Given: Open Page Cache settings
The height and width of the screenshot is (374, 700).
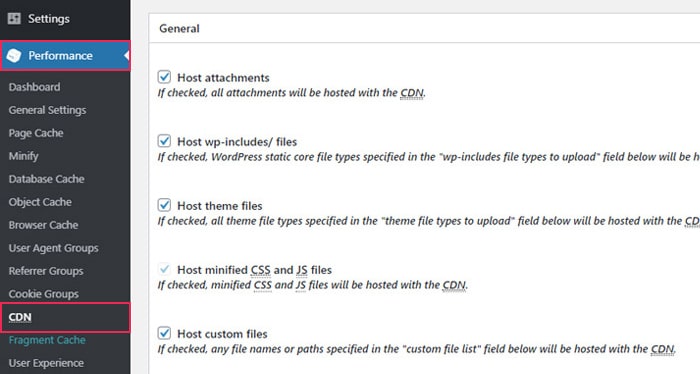Looking at the screenshot, I should point(36,133).
